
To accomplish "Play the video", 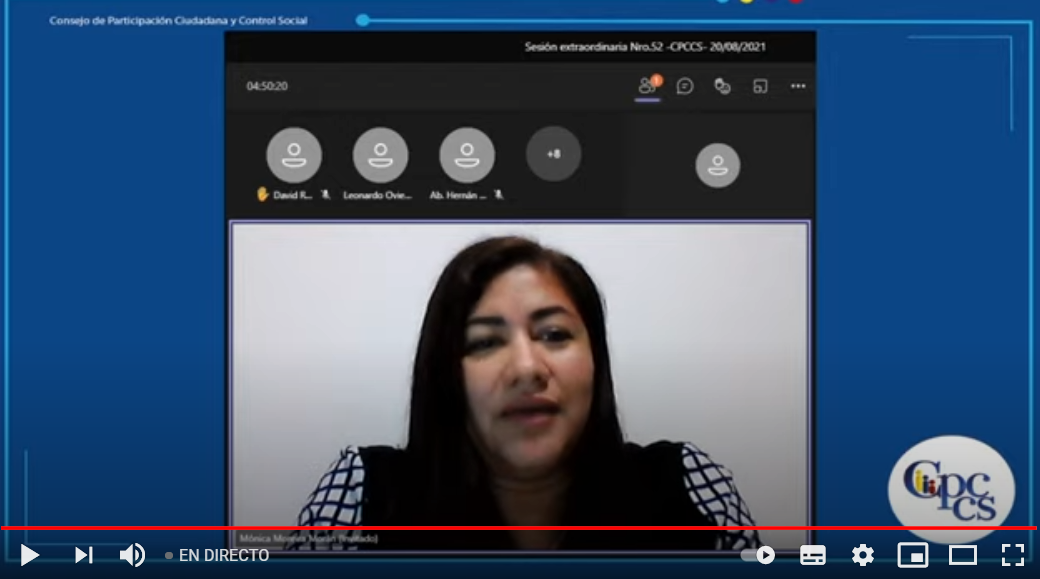I will point(29,555).
